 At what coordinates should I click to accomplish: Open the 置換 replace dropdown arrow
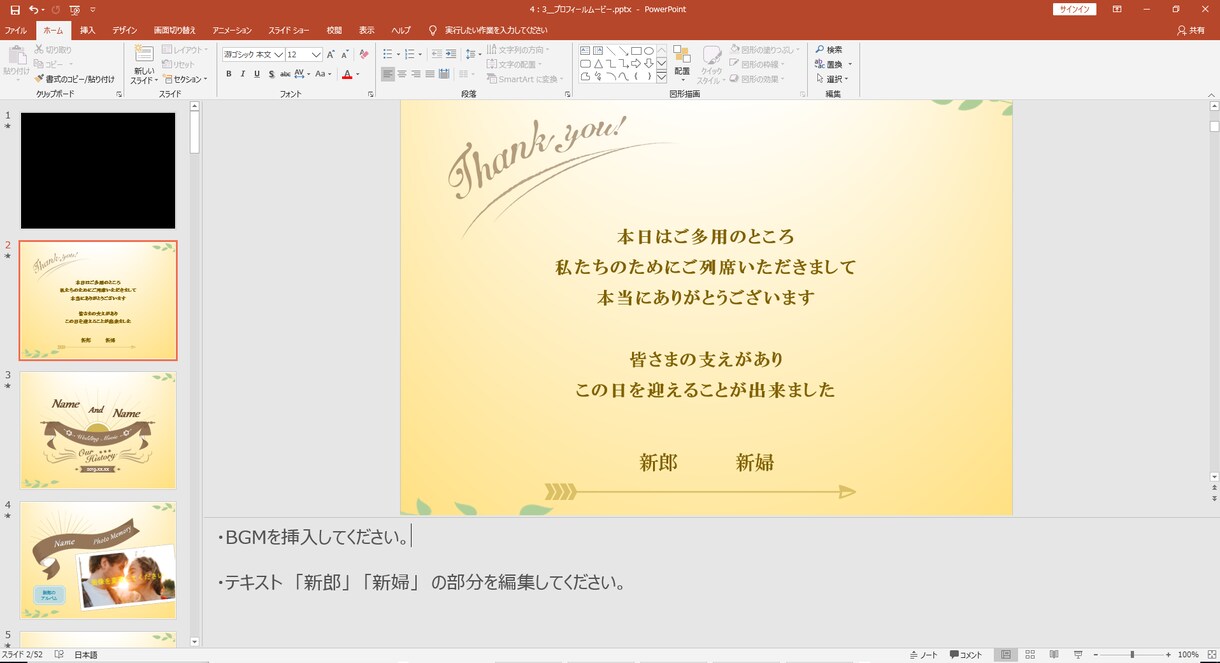pos(850,64)
